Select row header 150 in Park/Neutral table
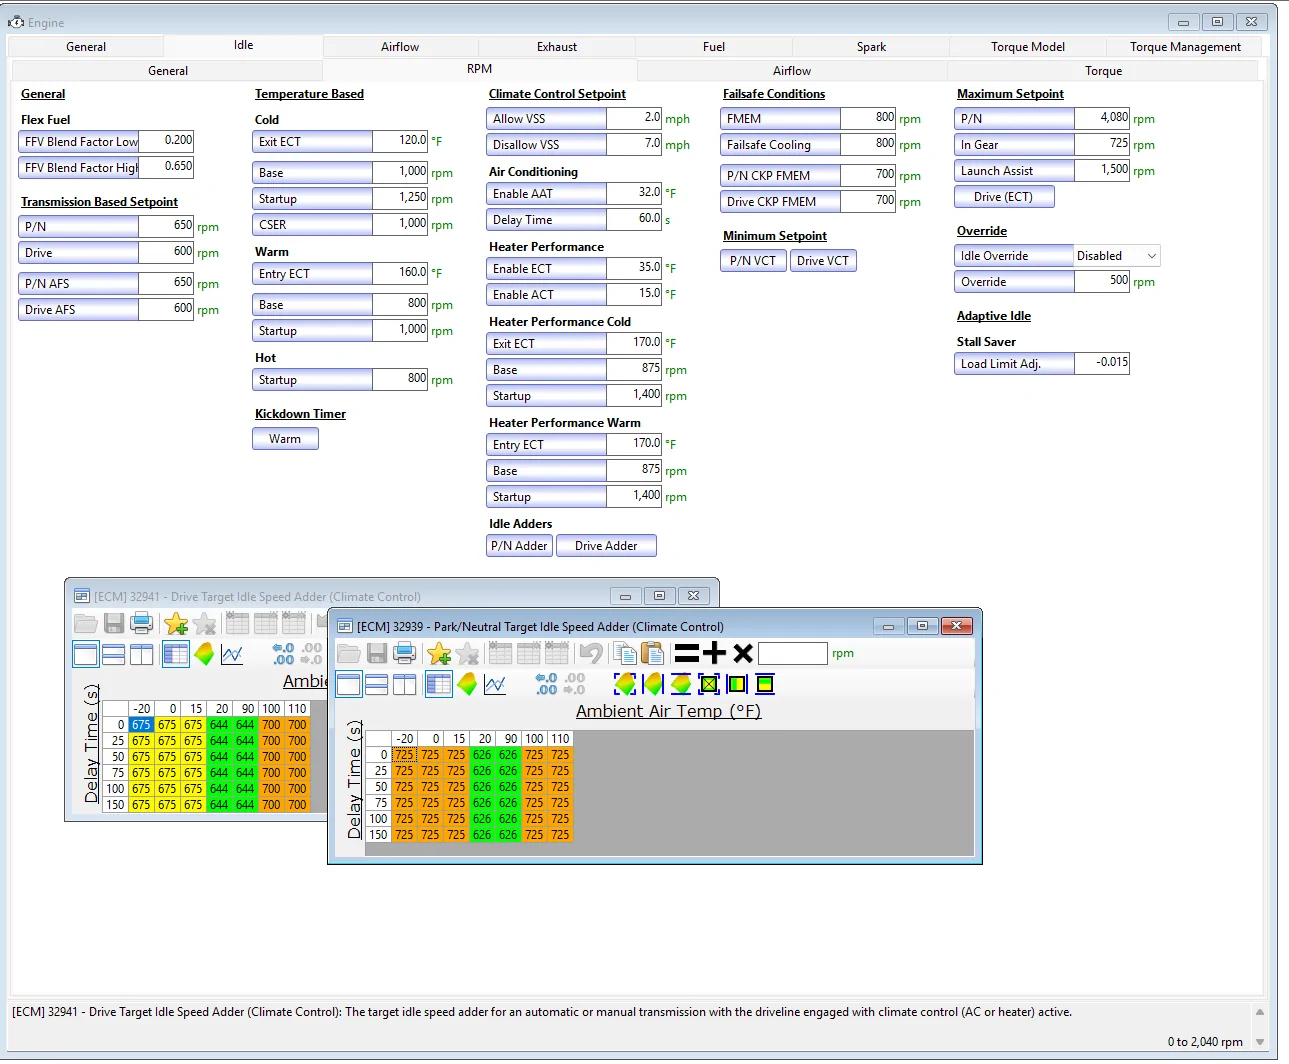Viewport: 1289px width, 1064px height. tap(378, 835)
